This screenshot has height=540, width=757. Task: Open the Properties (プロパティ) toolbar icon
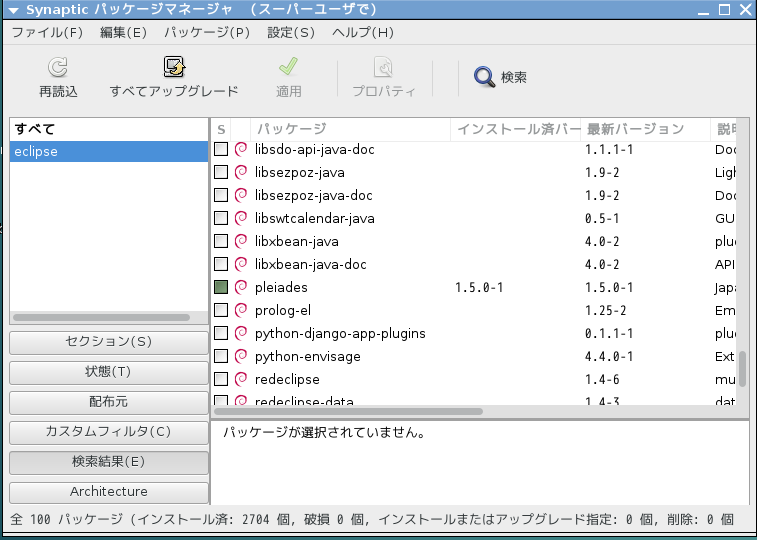(x=383, y=67)
